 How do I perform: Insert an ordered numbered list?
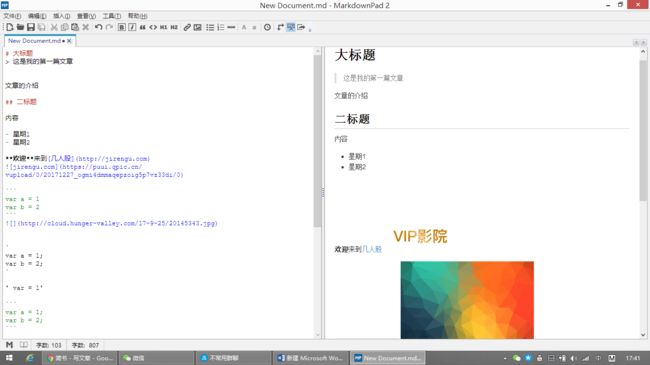(x=221, y=27)
